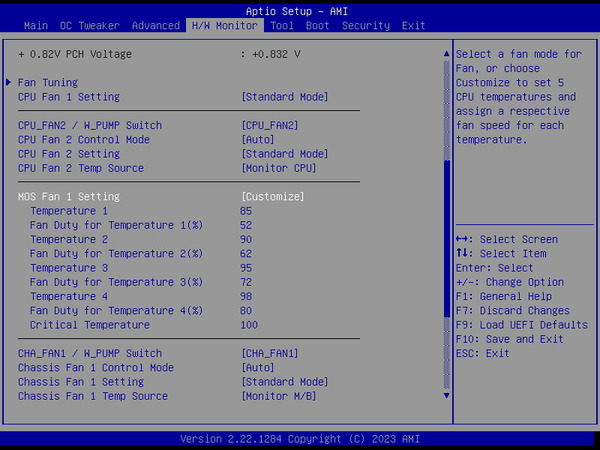Select the CPU Fan 1 Setting label
The height and width of the screenshot is (450, 600).
coord(69,97)
